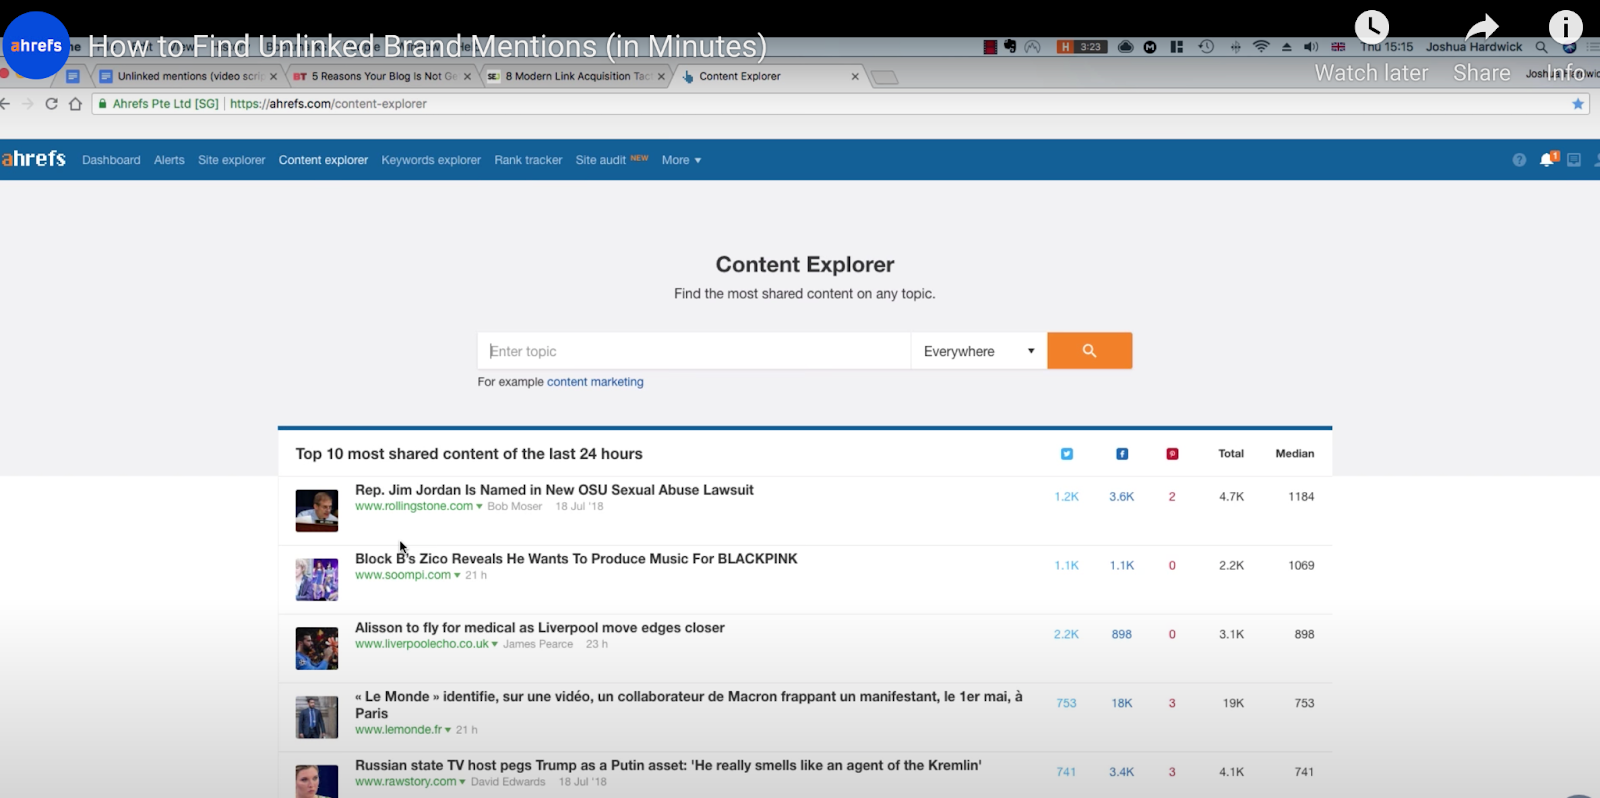Click the UK flag input source icon

pos(1338,47)
